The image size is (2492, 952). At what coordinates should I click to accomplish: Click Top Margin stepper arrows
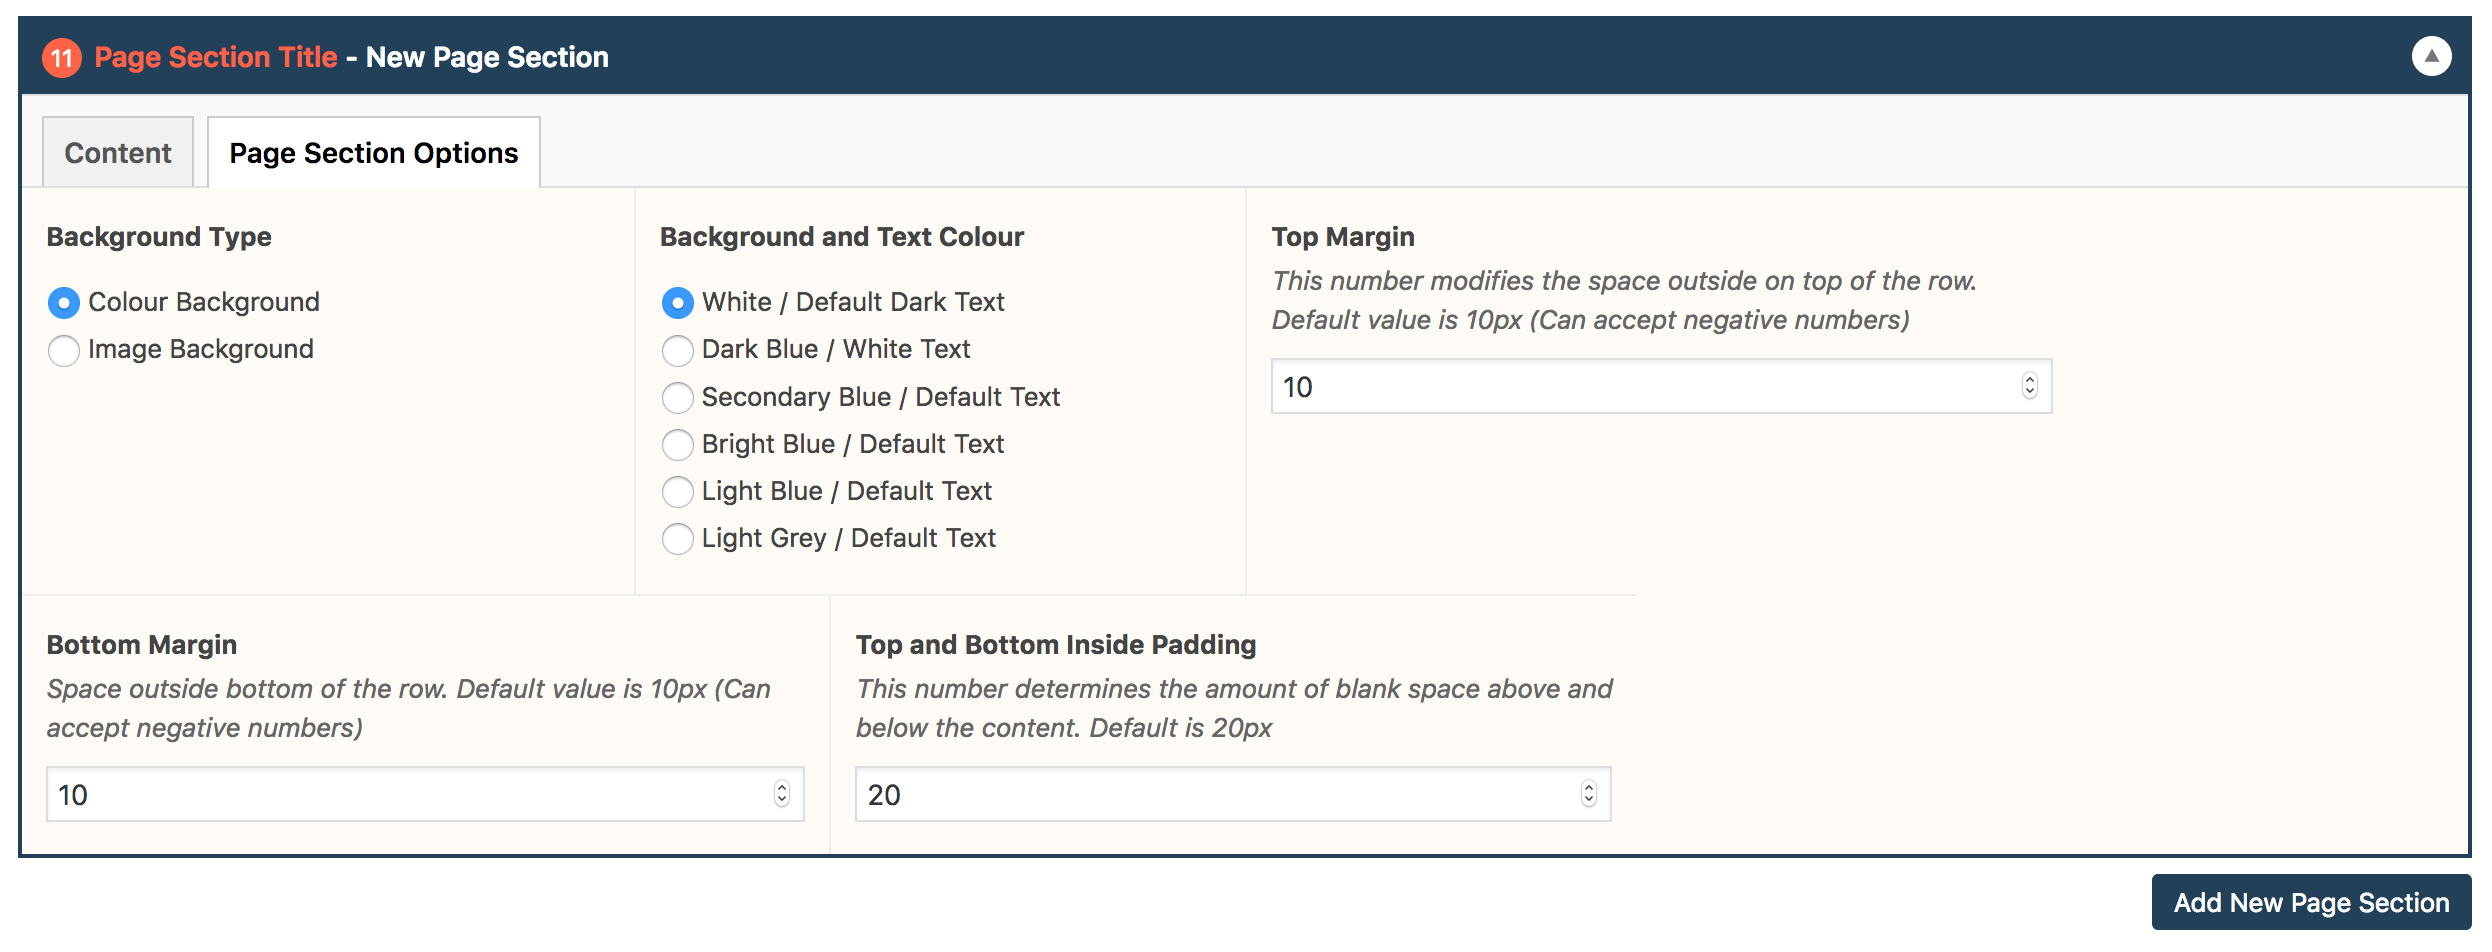point(2029,386)
